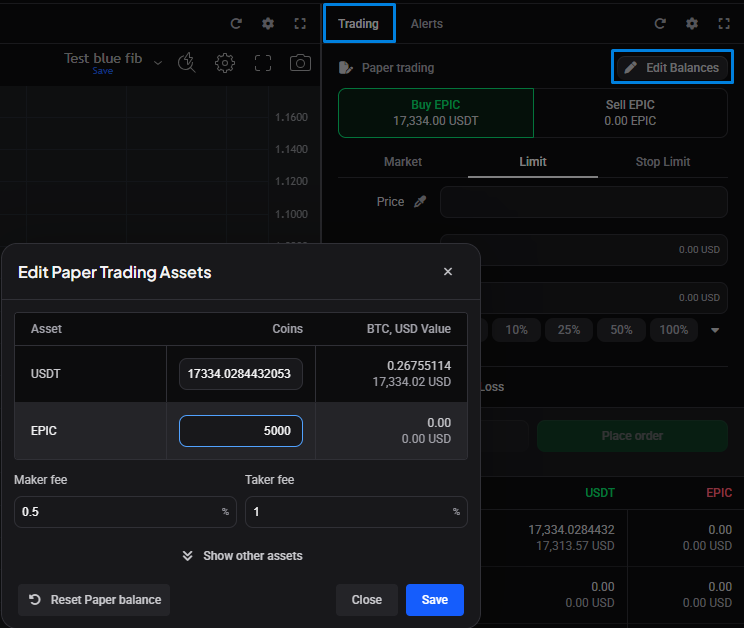Select the 10% amount button
Viewport: 744px width, 628px height.
coord(516,330)
